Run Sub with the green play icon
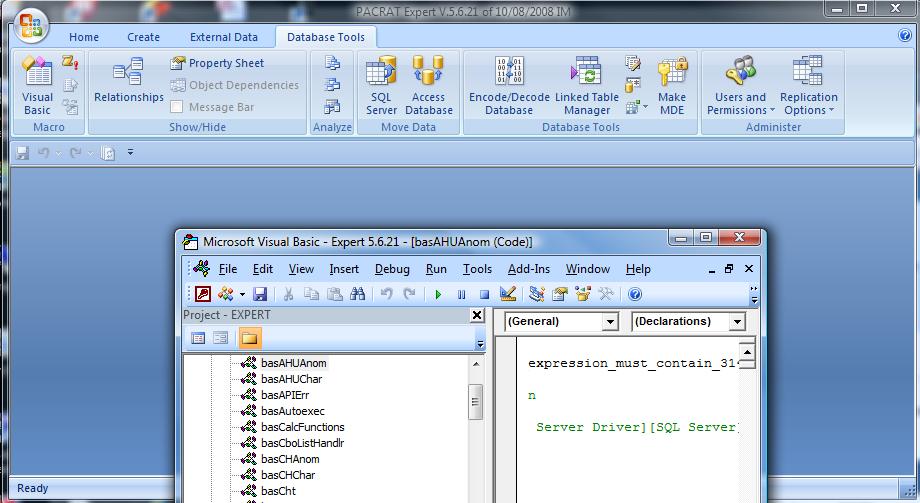Viewport: 920px width, 503px height. [438, 295]
